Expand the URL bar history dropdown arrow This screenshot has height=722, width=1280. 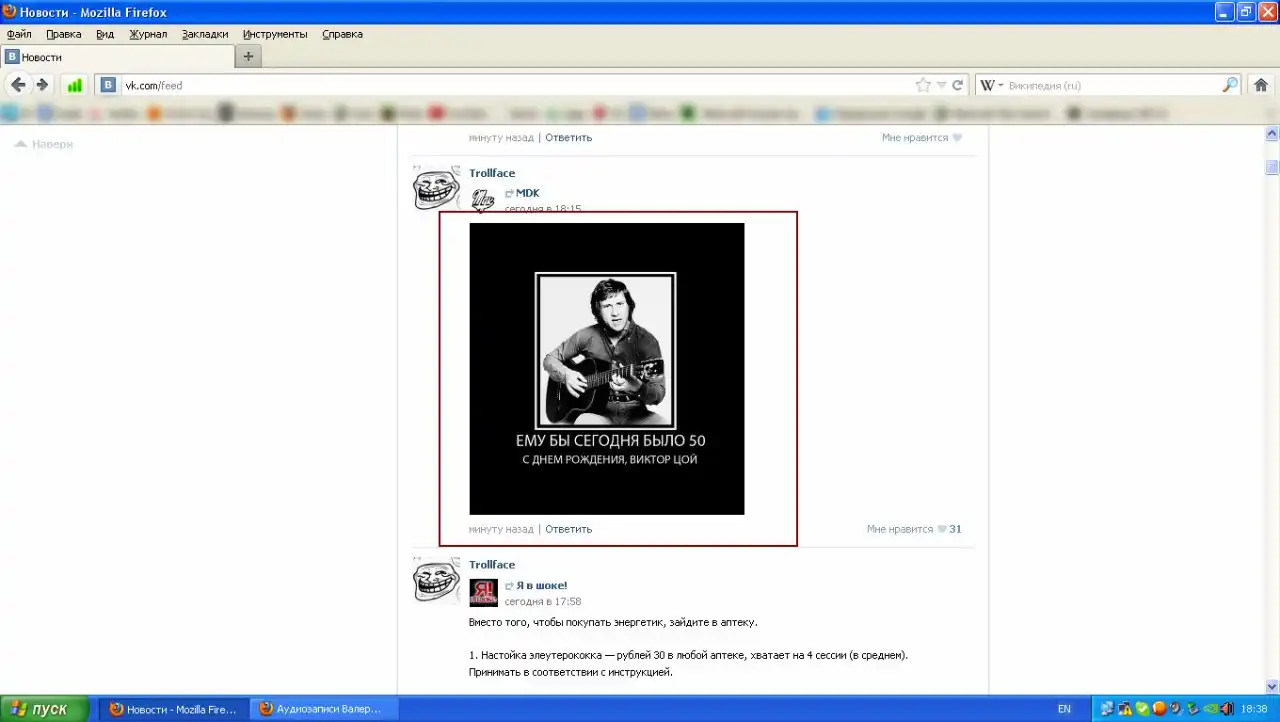coord(941,85)
